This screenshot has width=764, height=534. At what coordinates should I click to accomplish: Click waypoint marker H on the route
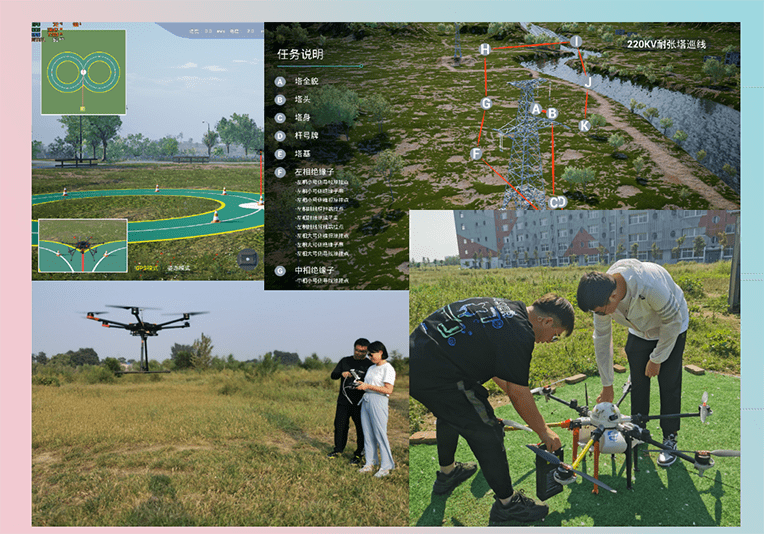point(485,49)
